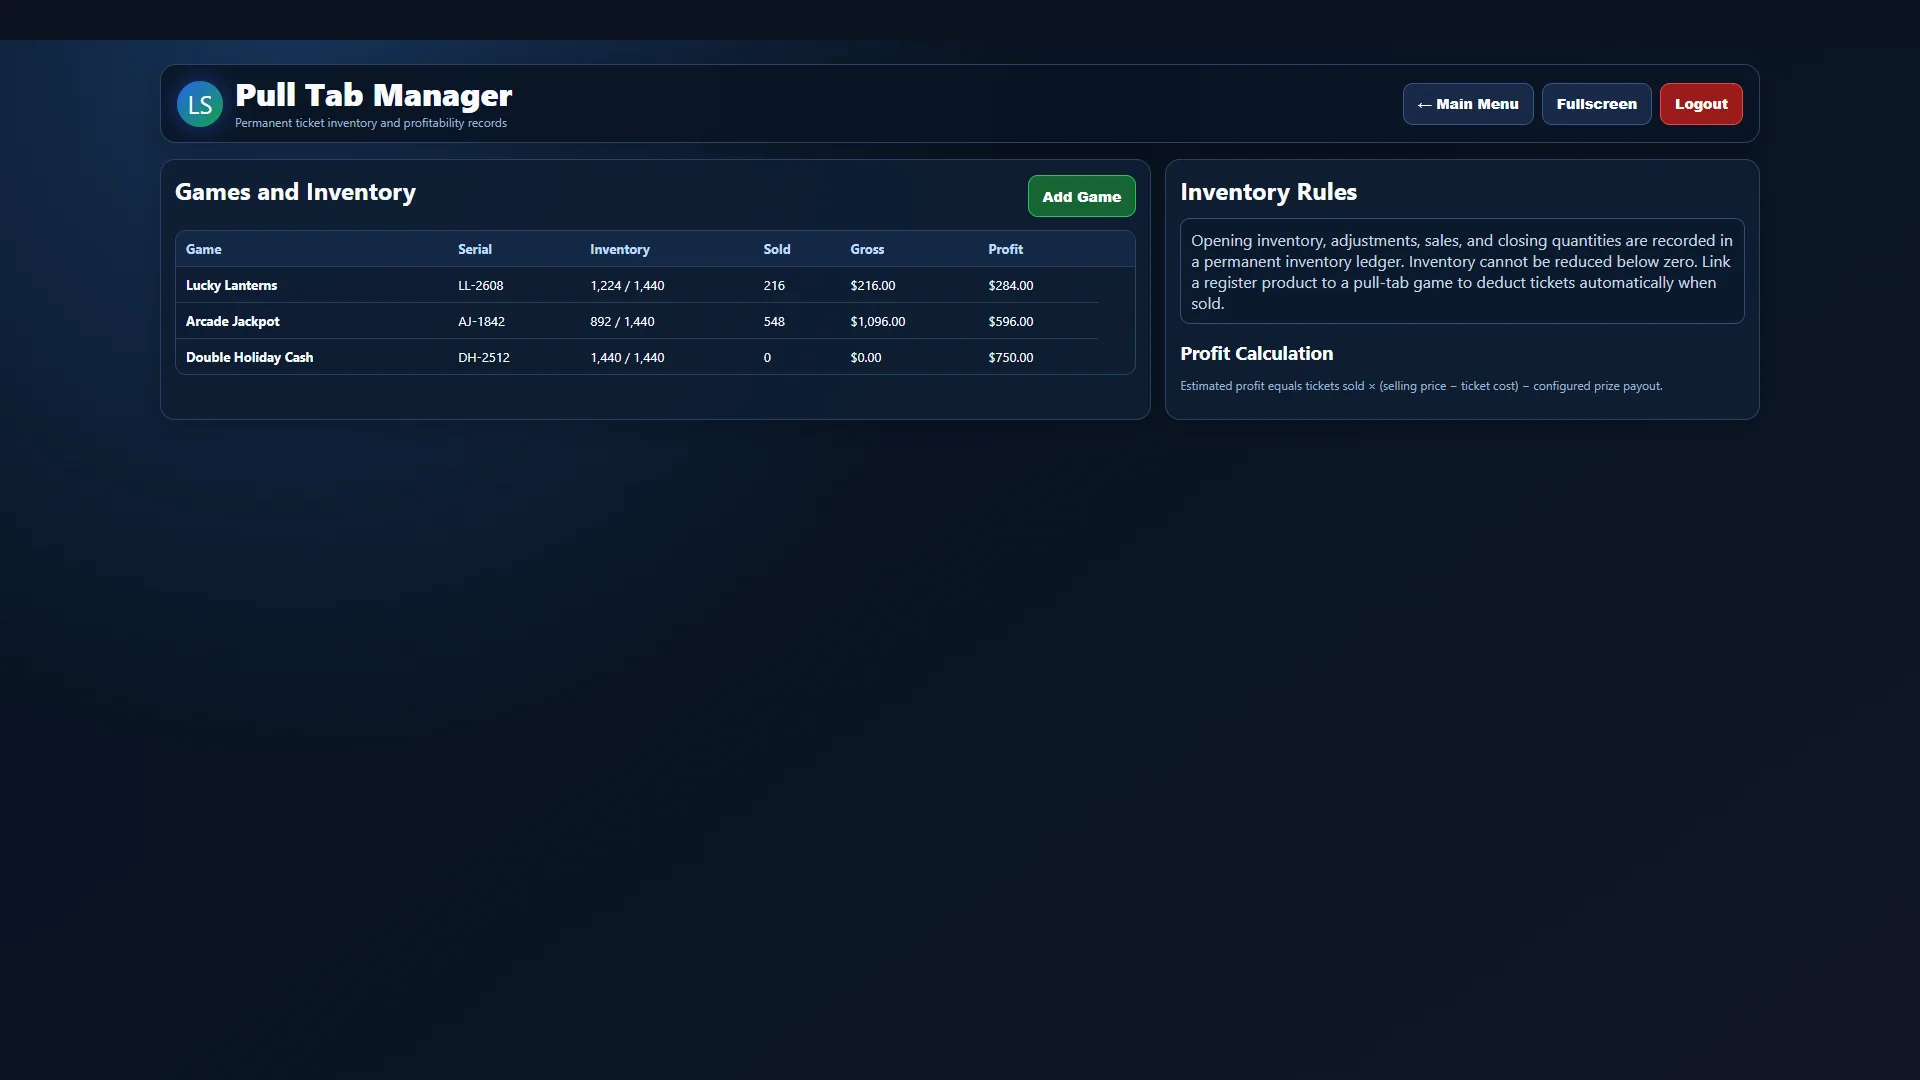Screen dimensions: 1920x1080
Task: Click serial number LL-2608
Action: (480, 285)
